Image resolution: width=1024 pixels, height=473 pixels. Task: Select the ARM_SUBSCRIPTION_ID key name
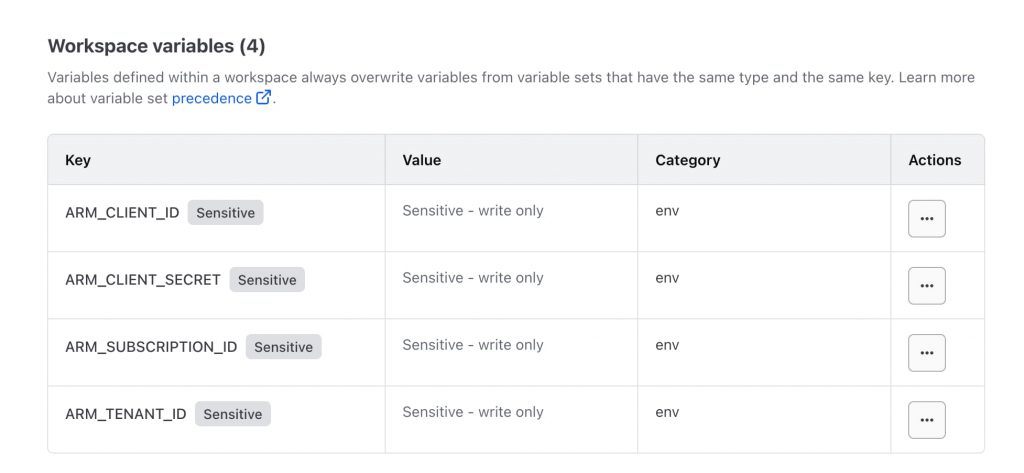click(x=151, y=347)
